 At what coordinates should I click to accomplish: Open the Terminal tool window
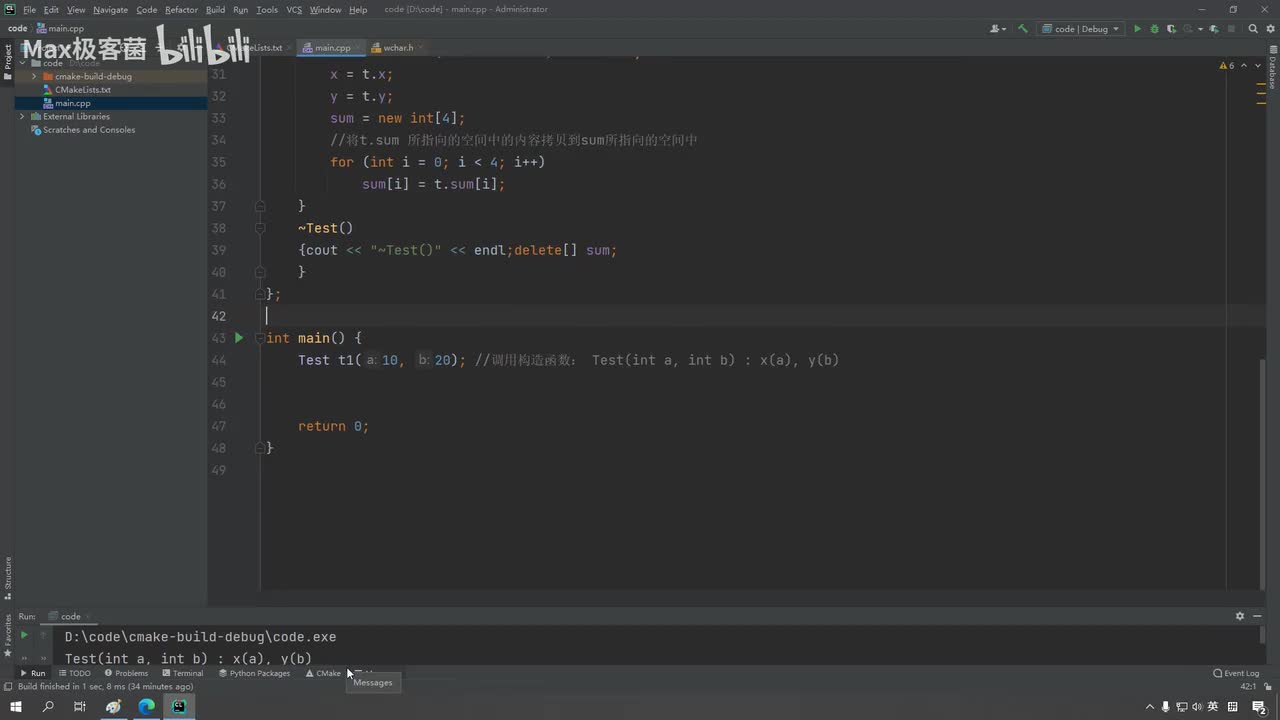coord(182,673)
